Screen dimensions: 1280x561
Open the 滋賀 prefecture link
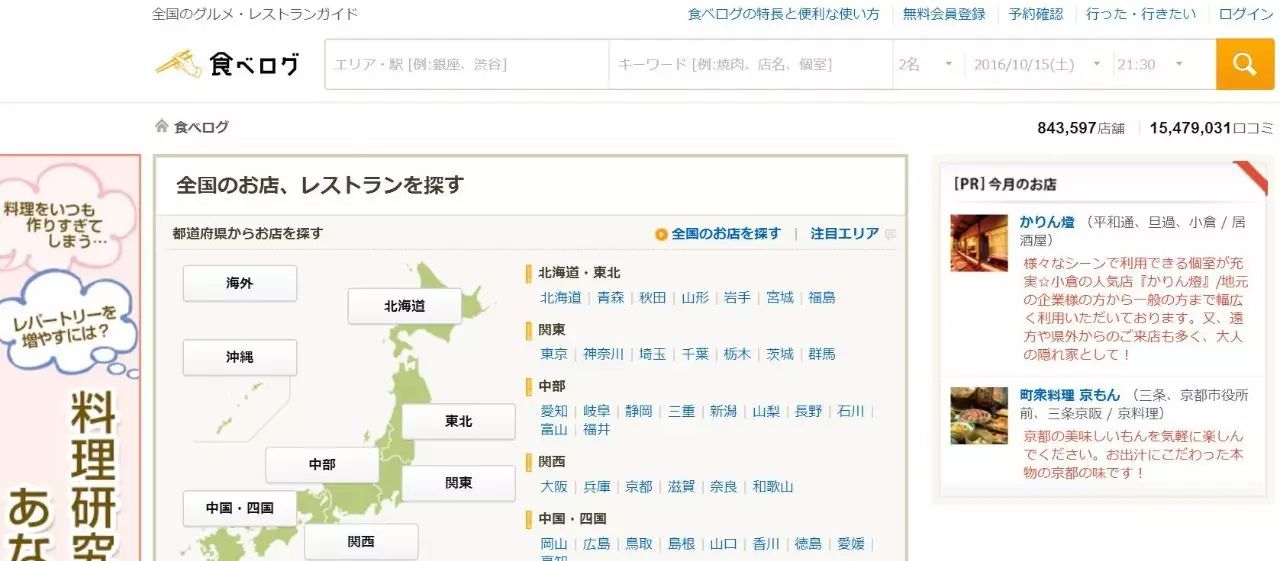tap(681, 487)
